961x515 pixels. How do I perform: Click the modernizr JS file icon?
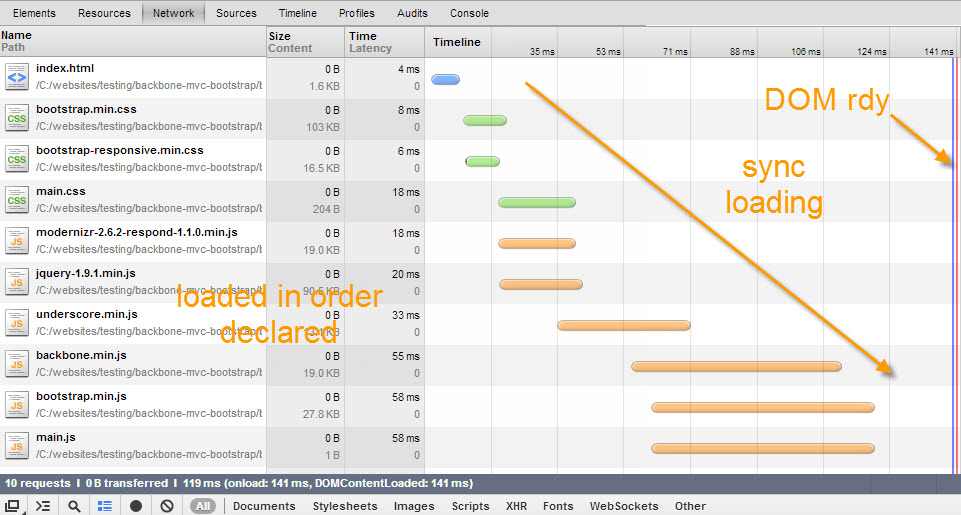[17, 241]
